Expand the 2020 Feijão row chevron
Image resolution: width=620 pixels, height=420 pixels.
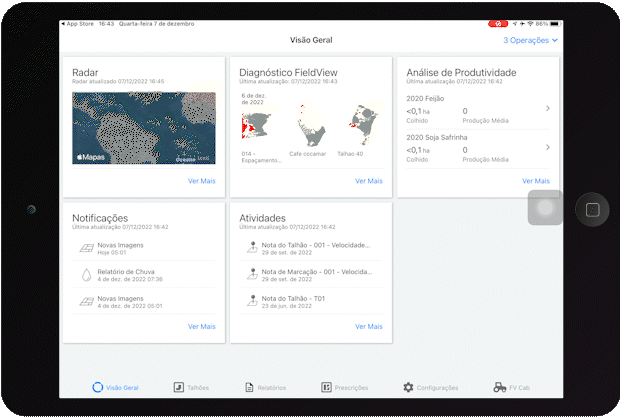coord(547,108)
